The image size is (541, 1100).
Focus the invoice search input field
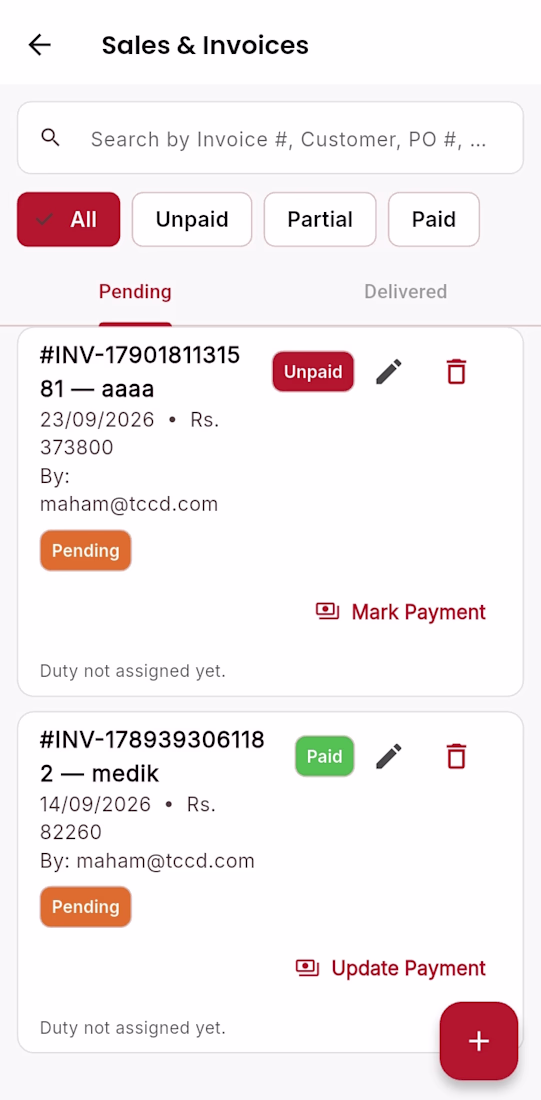click(270, 138)
